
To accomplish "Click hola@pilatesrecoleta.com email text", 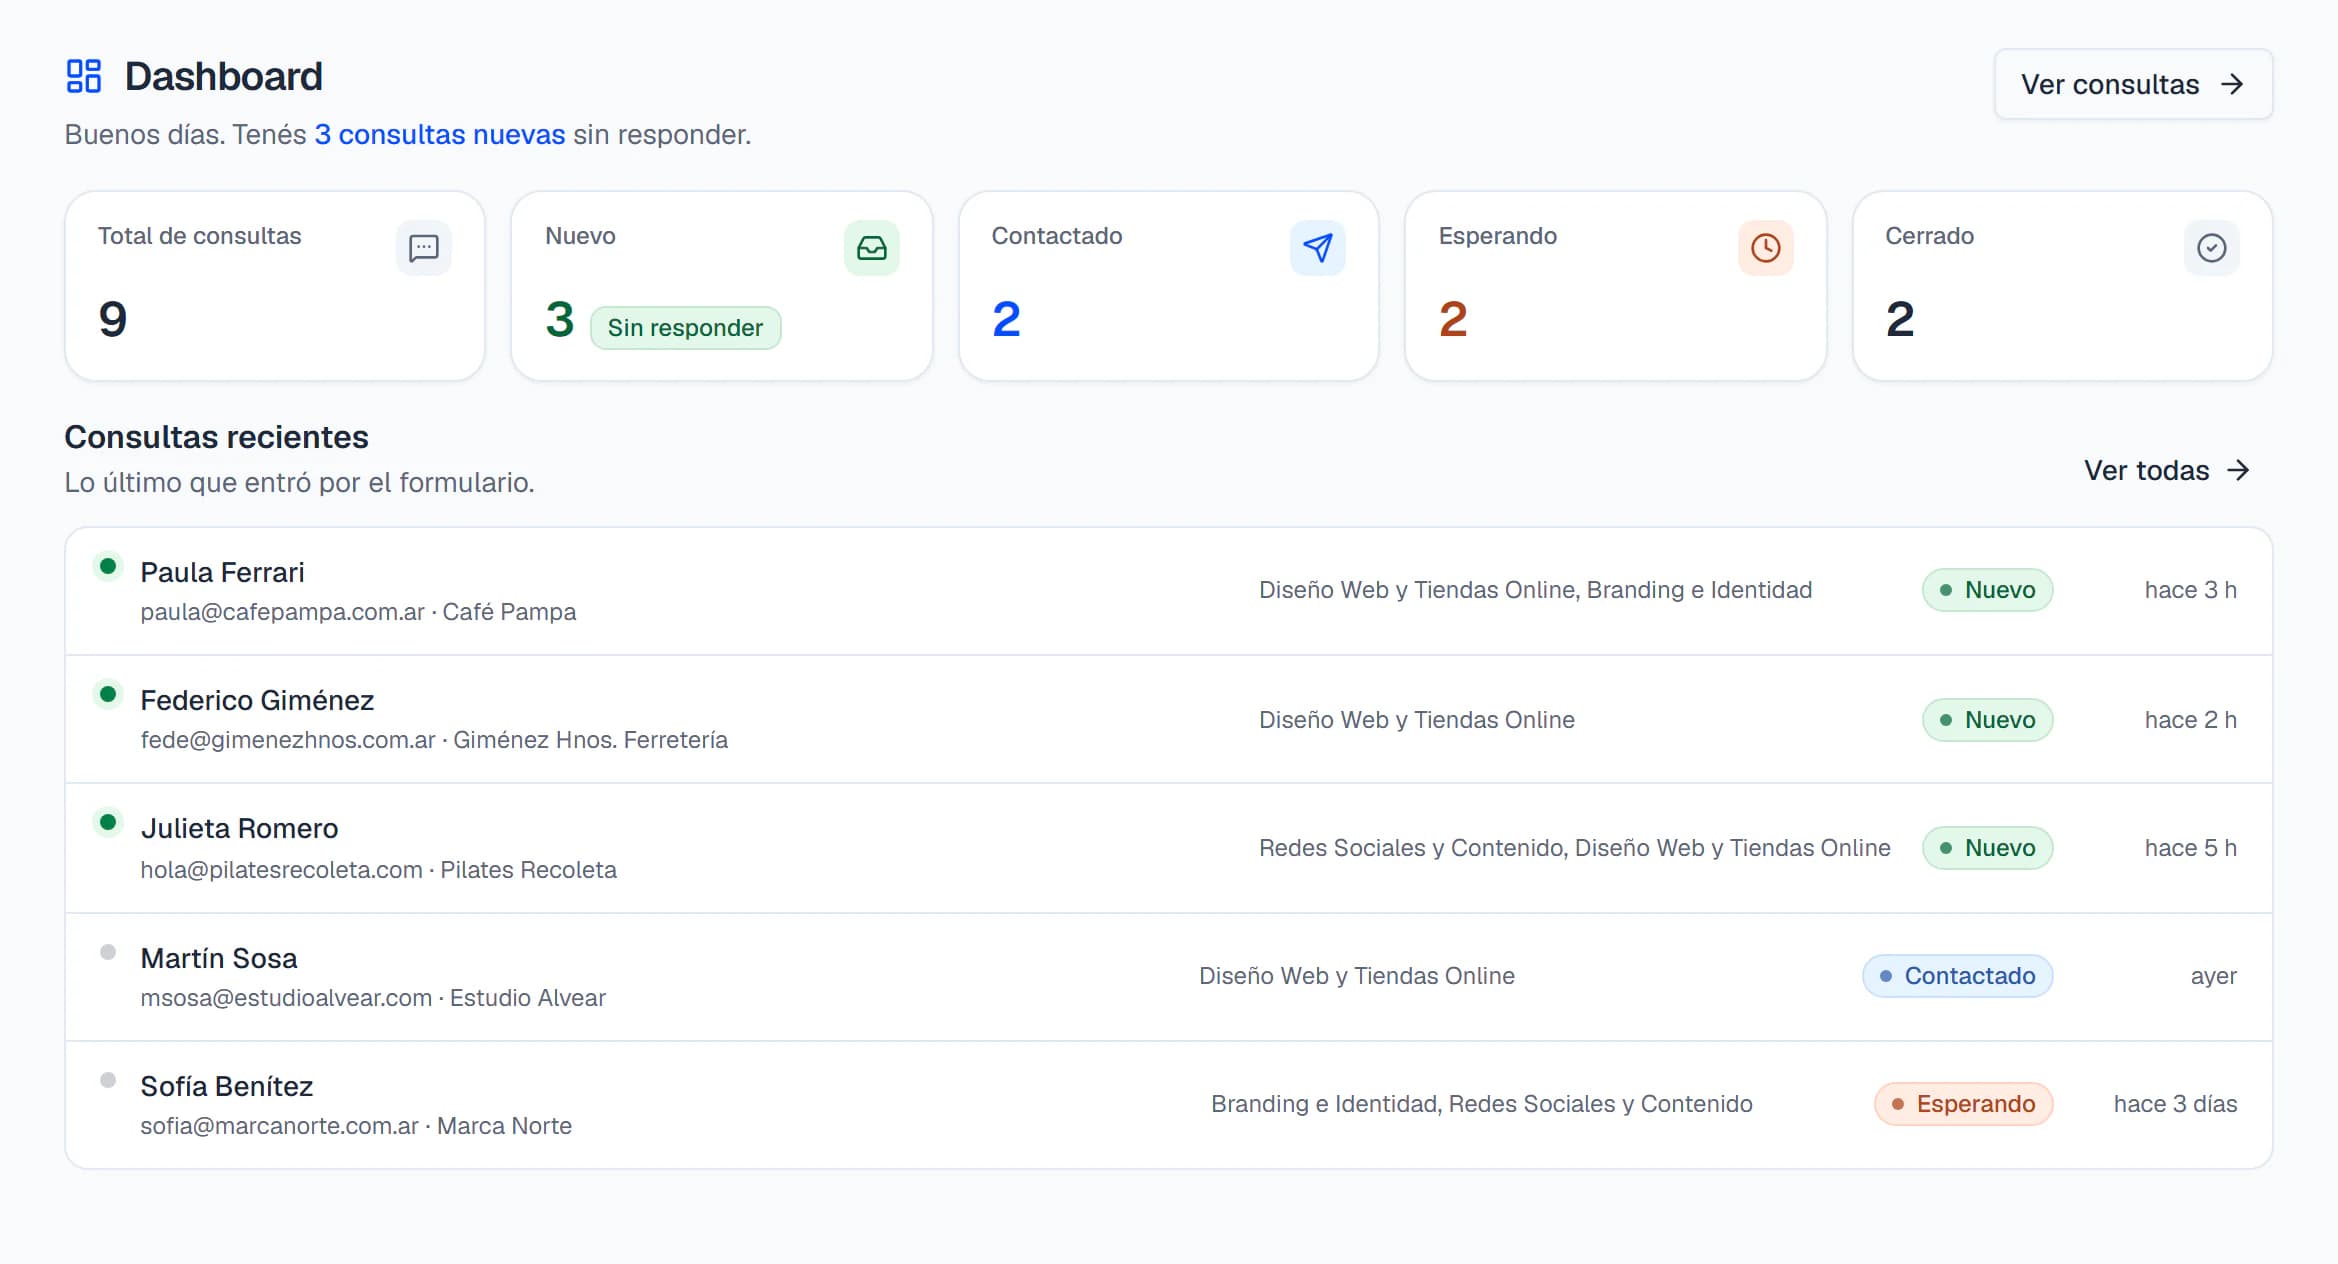I will [281, 870].
